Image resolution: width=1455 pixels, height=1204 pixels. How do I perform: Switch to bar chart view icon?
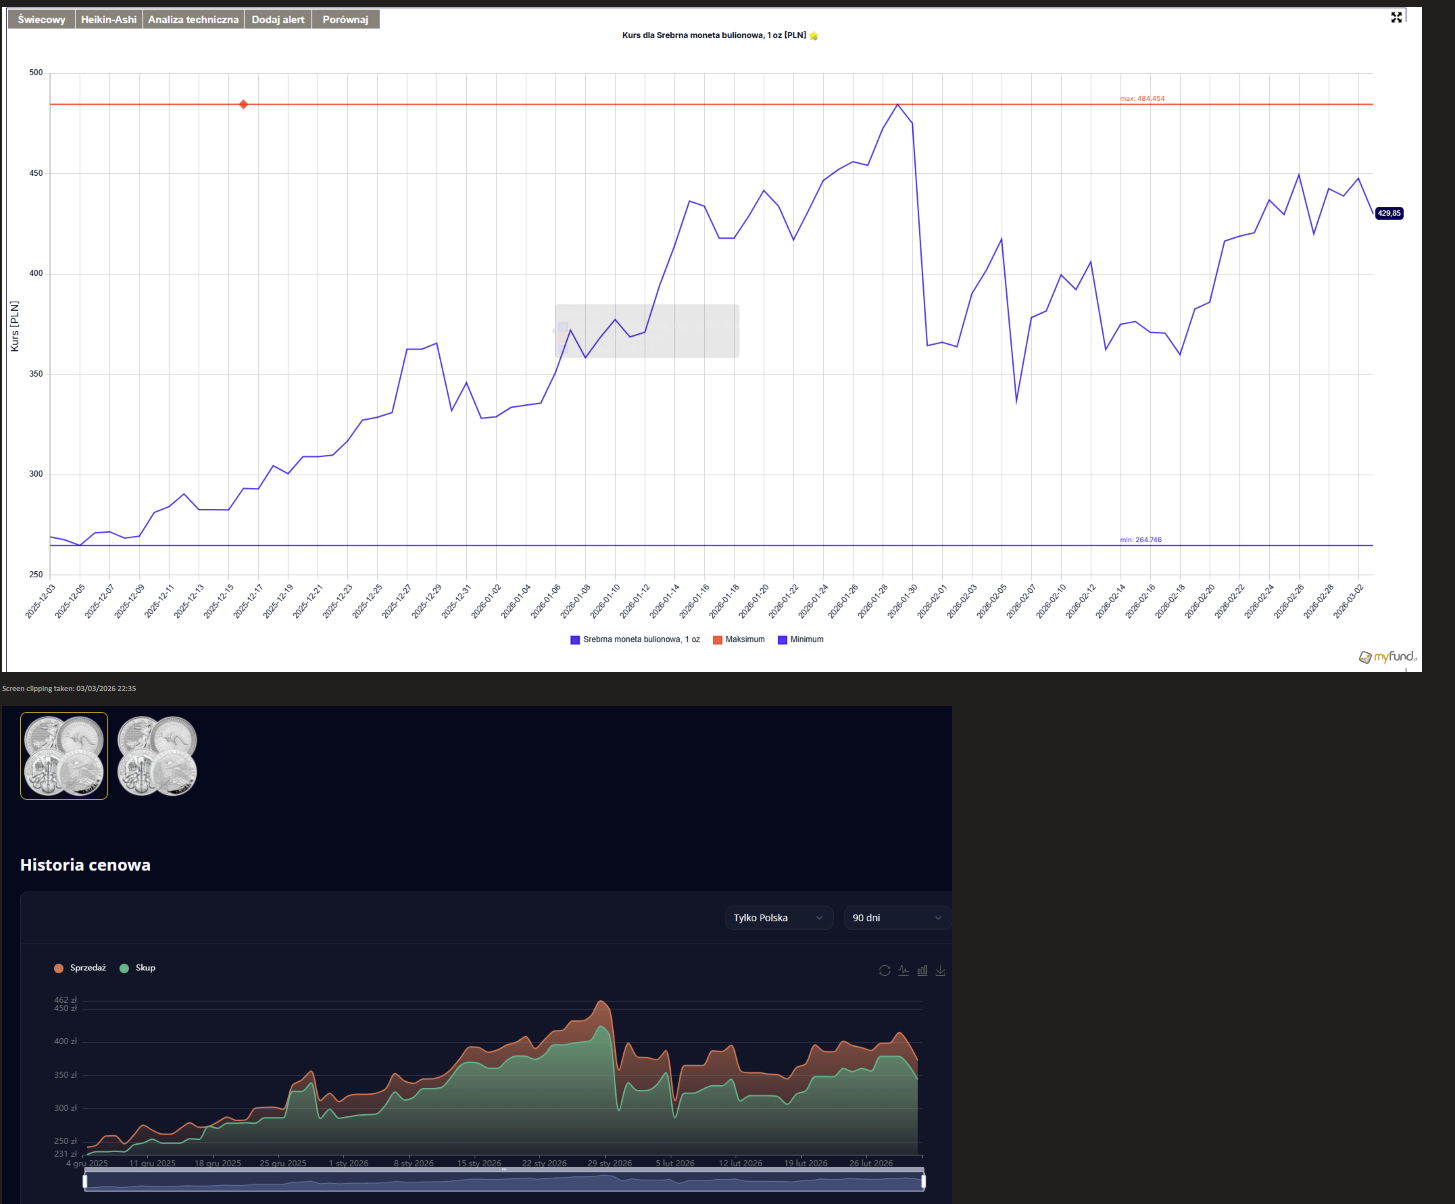[x=922, y=971]
